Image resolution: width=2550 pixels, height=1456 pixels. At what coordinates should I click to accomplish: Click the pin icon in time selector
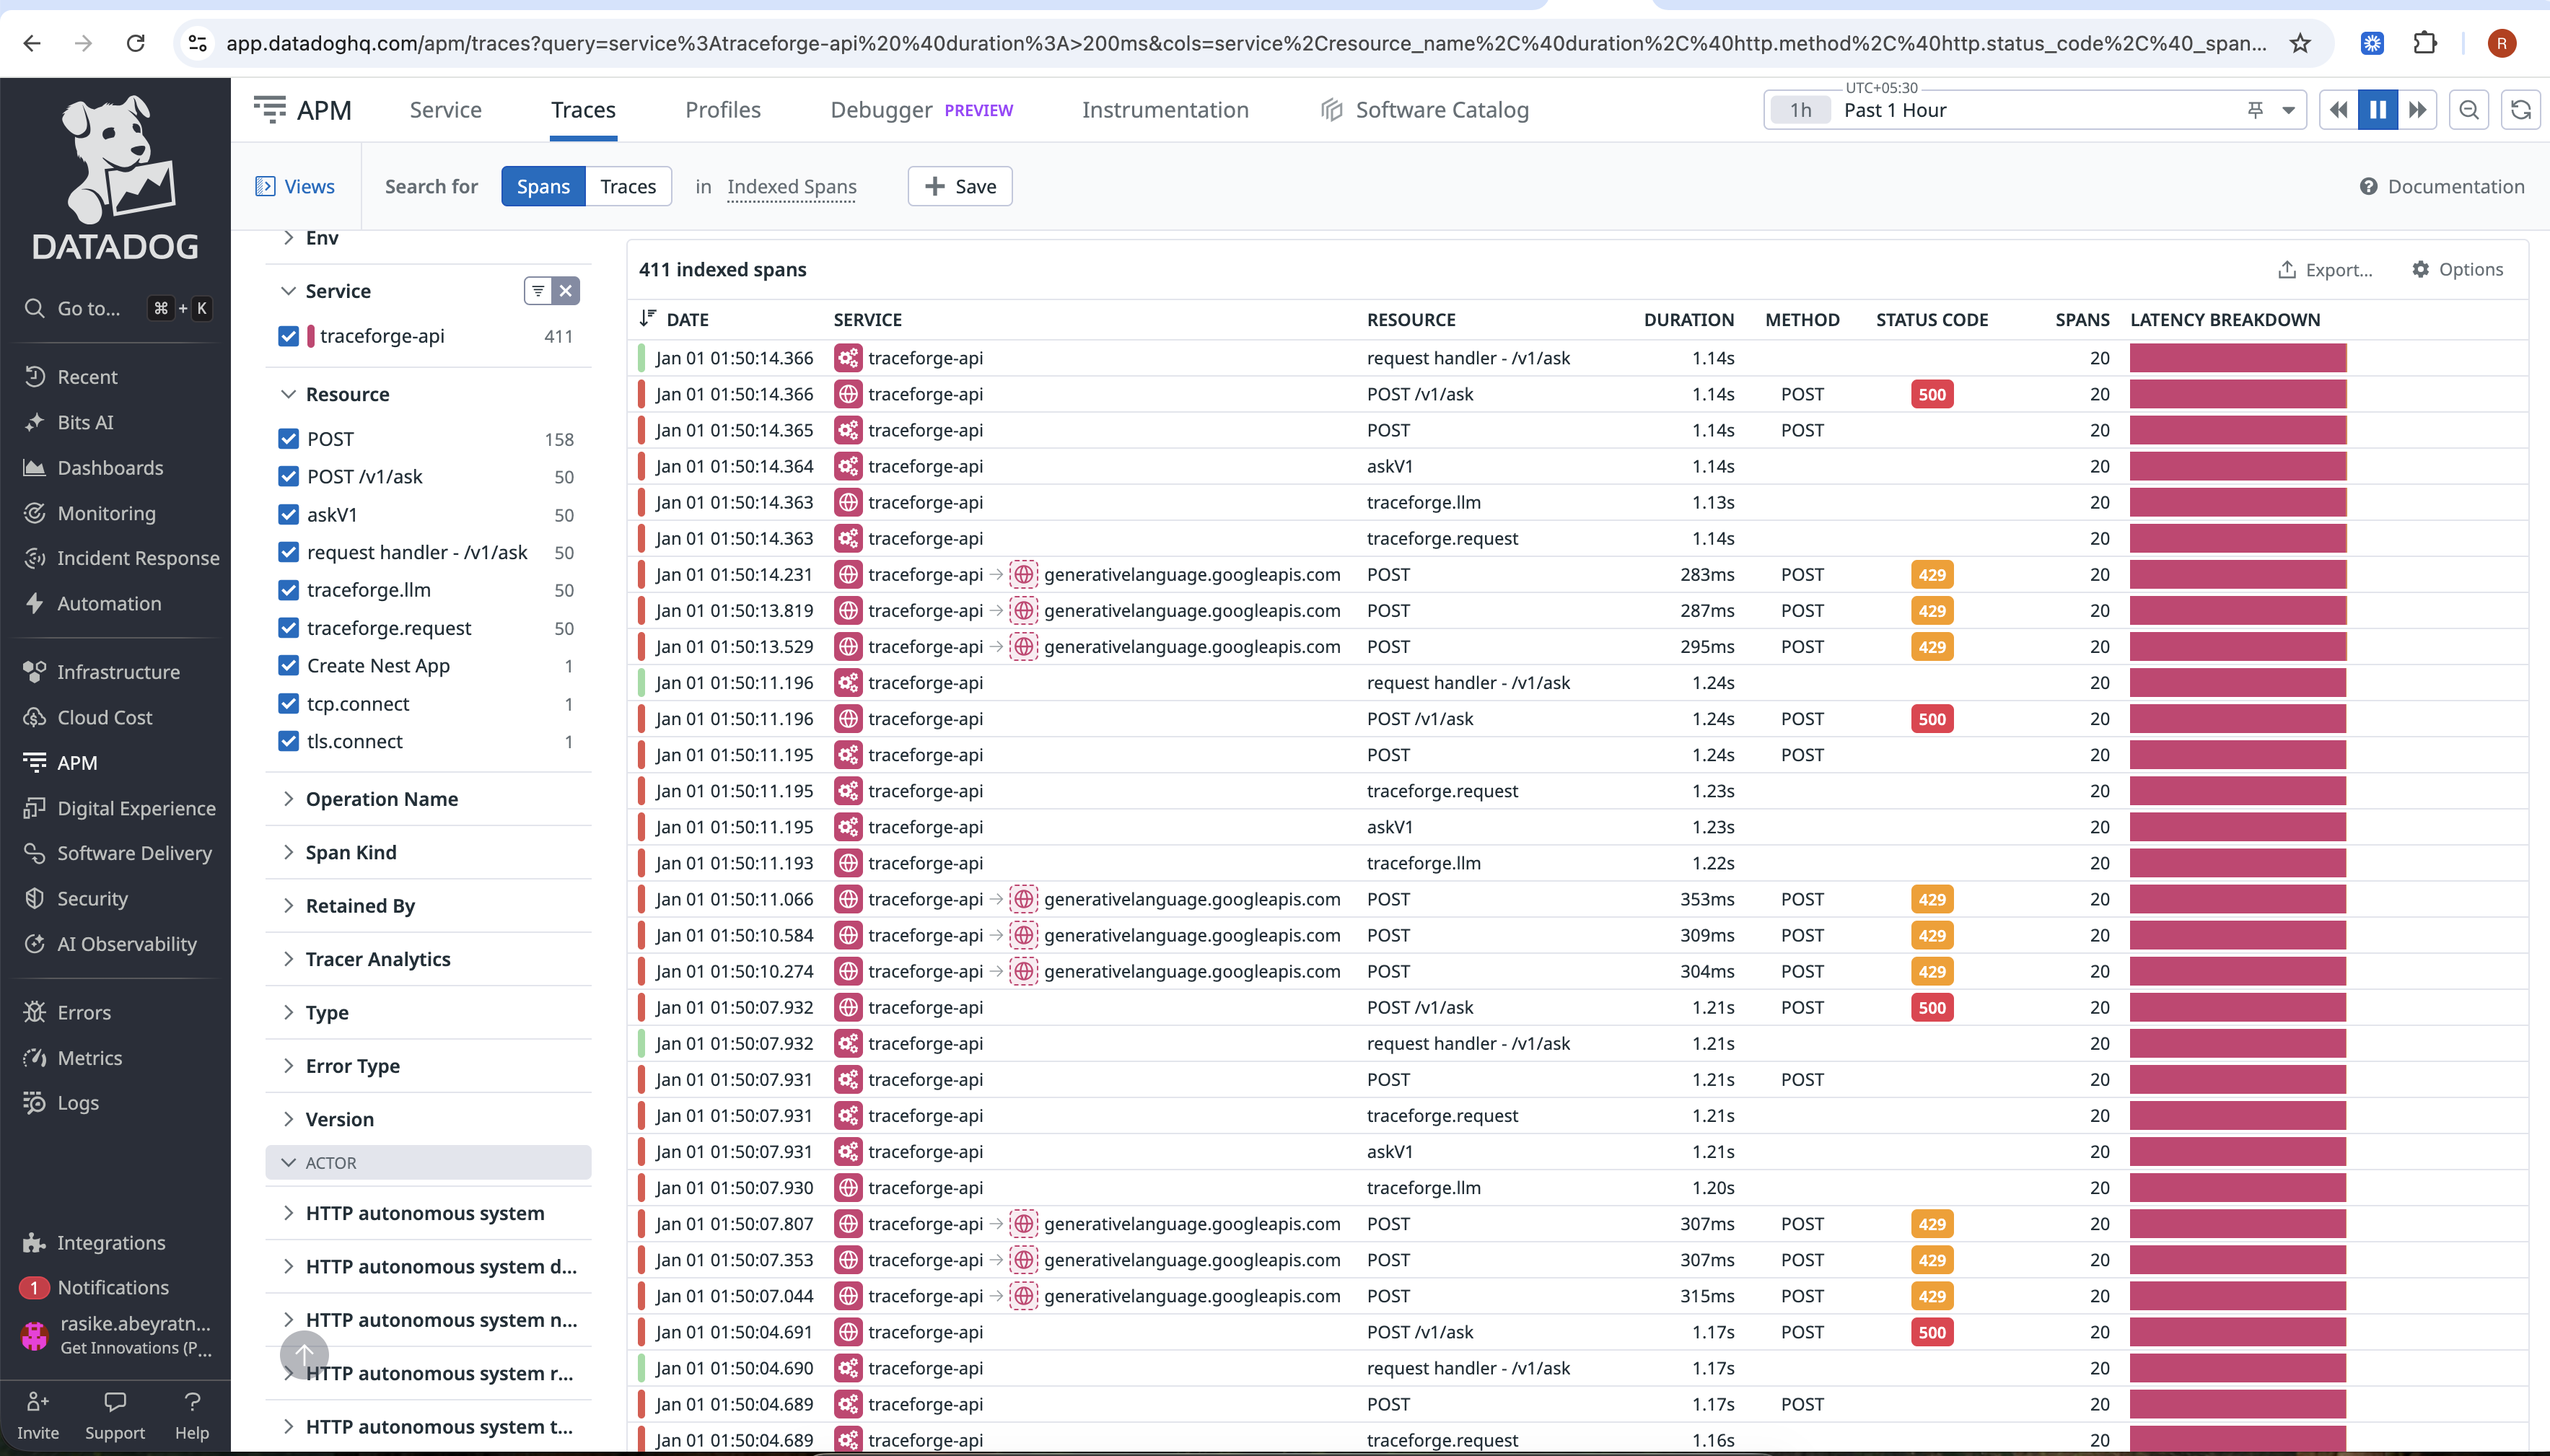2255,110
